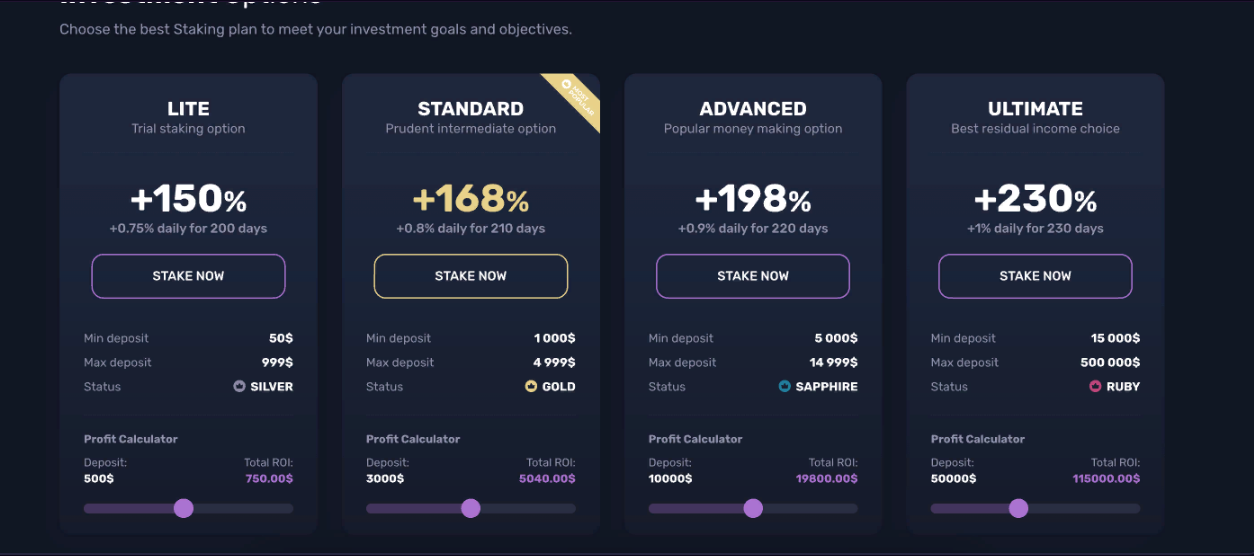Click the Ruby status badge icon

click(1096, 386)
